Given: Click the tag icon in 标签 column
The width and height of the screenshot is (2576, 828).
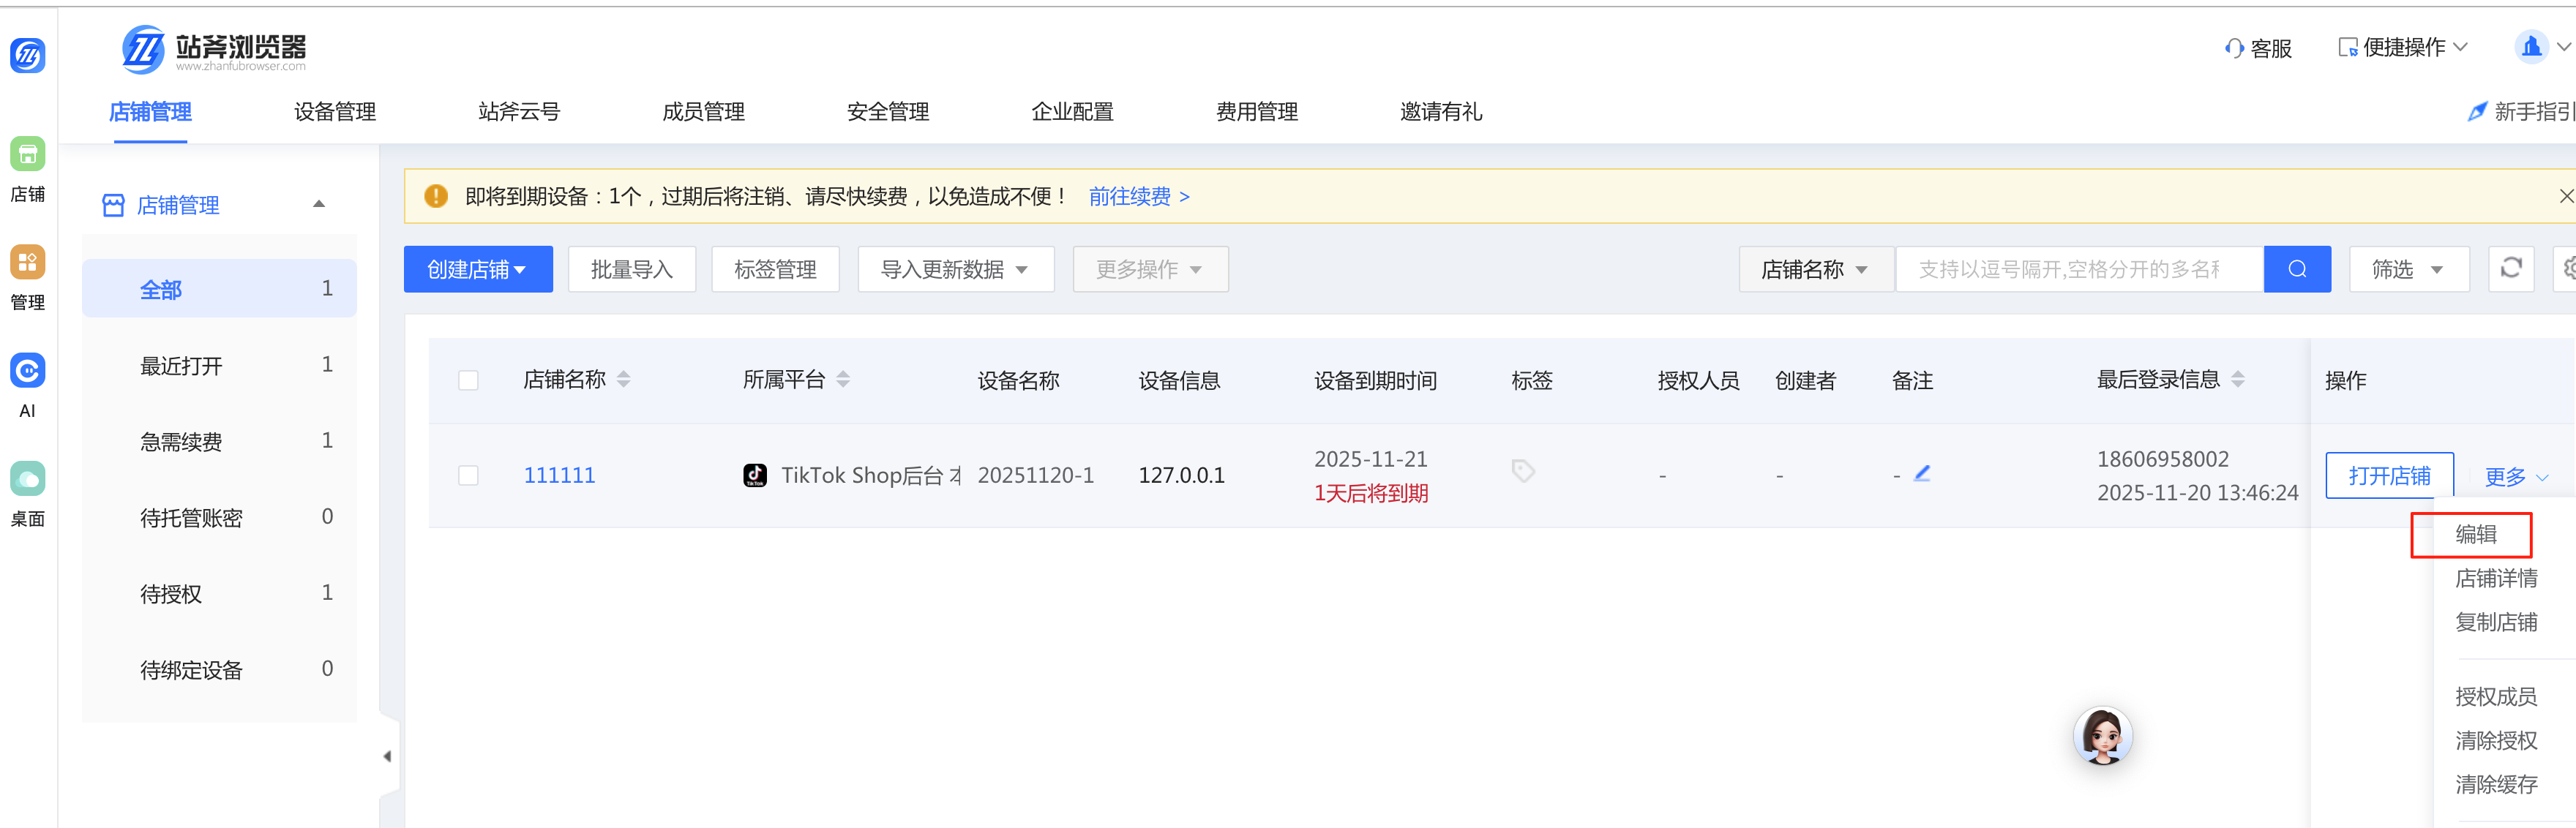Looking at the screenshot, I should coord(1522,471).
